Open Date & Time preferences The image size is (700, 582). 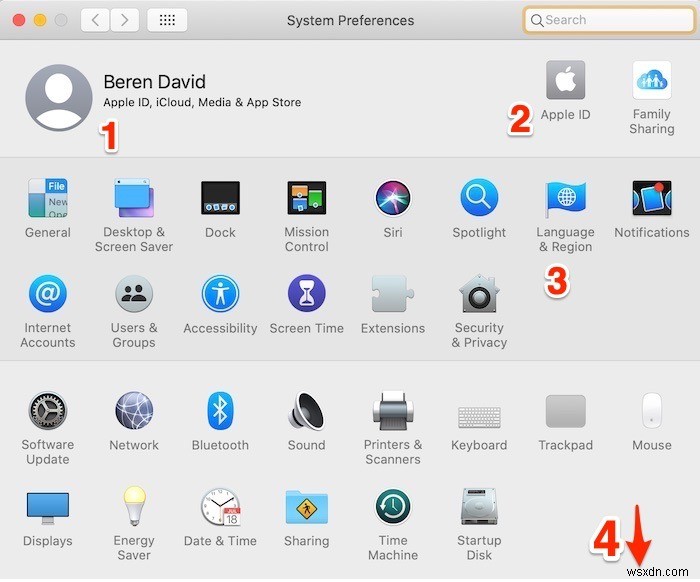(220, 506)
